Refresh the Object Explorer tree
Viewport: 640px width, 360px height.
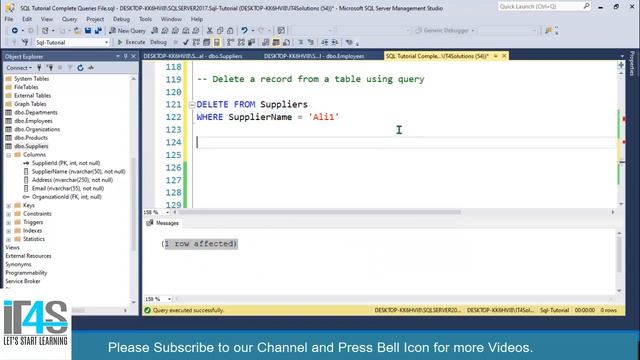point(80,68)
